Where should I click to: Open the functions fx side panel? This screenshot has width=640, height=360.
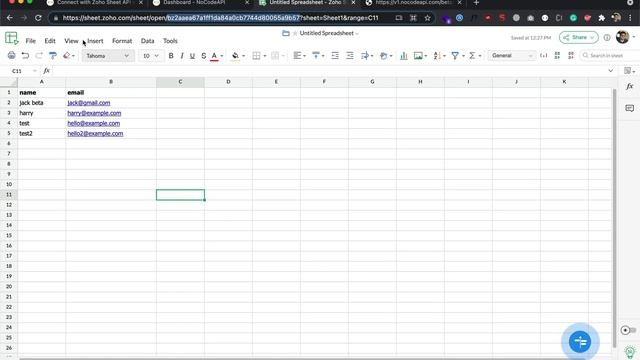pyautogui.click(x=629, y=87)
